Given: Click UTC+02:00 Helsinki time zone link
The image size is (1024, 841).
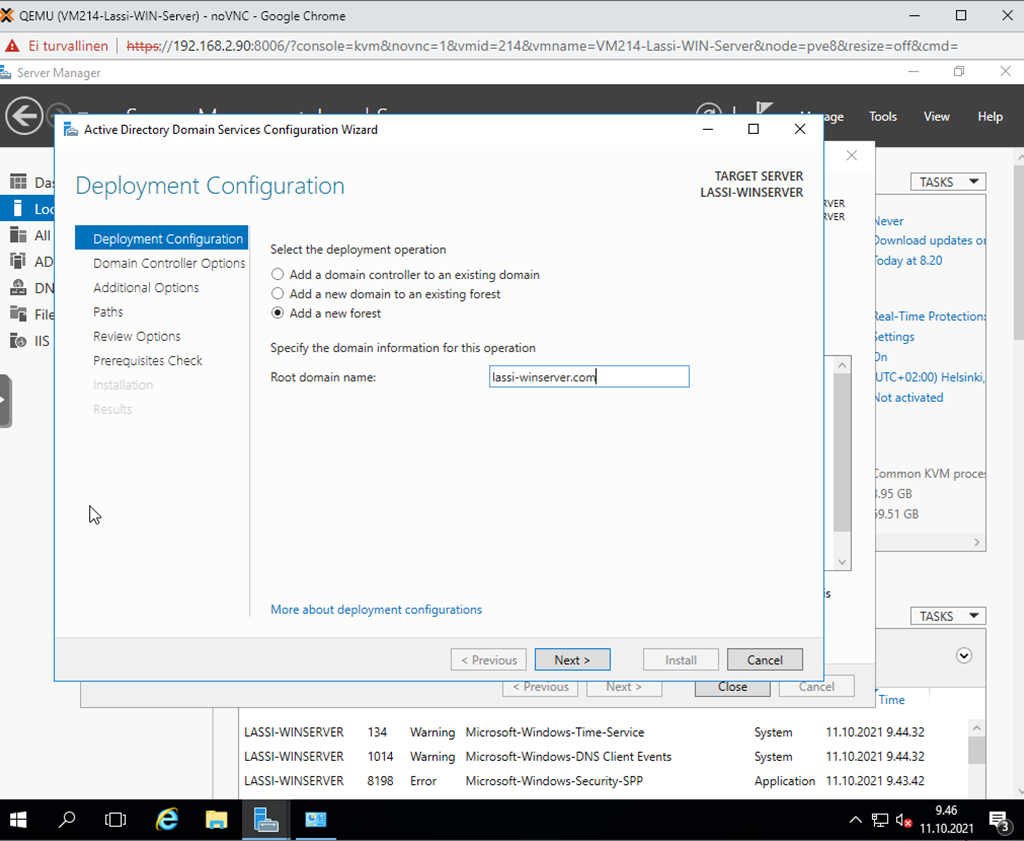Looking at the screenshot, I should tap(930, 377).
